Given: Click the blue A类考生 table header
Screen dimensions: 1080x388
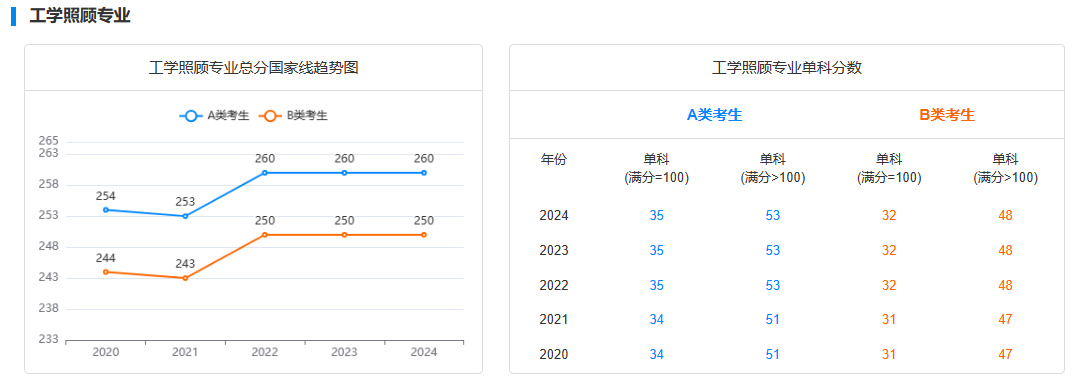Looking at the screenshot, I should coord(715,115).
